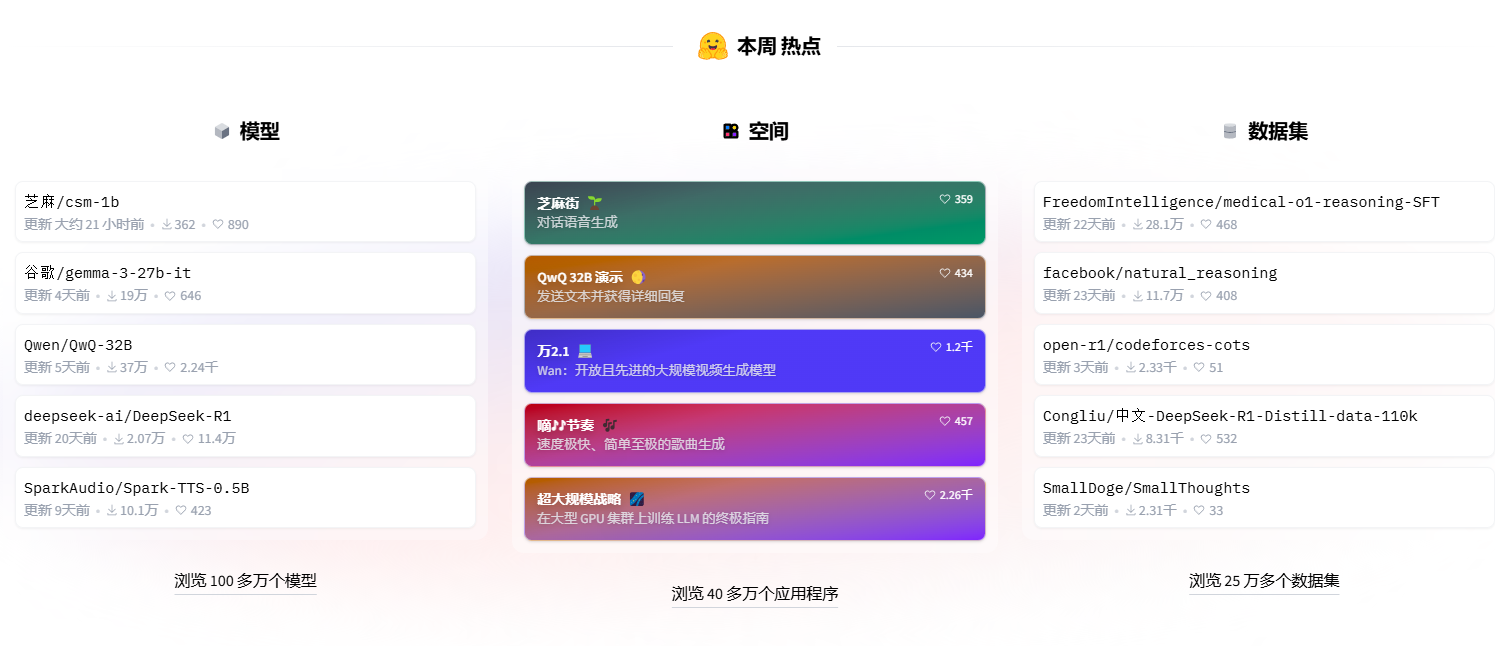Click heart icon on codeforces-cots row
Viewport: 1495px width, 646px height.
pyautogui.click(x=1199, y=368)
